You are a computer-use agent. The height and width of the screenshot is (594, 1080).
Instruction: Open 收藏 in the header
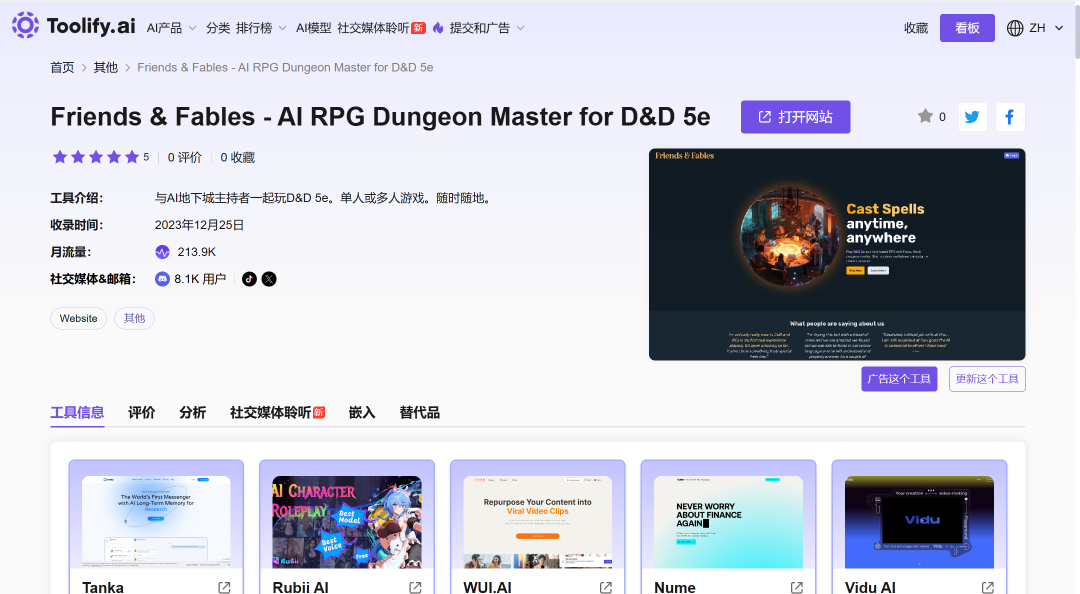tap(916, 28)
